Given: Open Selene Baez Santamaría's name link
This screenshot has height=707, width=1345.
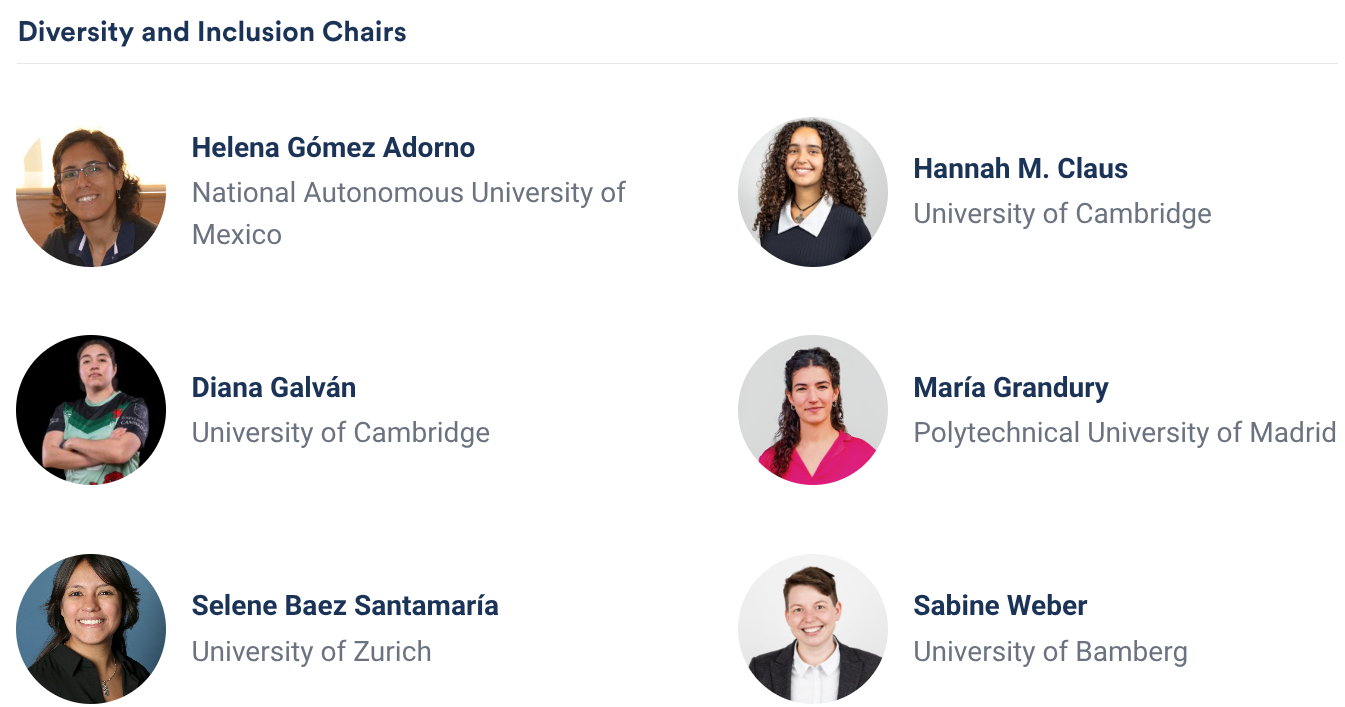Looking at the screenshot, I should 344,605.
